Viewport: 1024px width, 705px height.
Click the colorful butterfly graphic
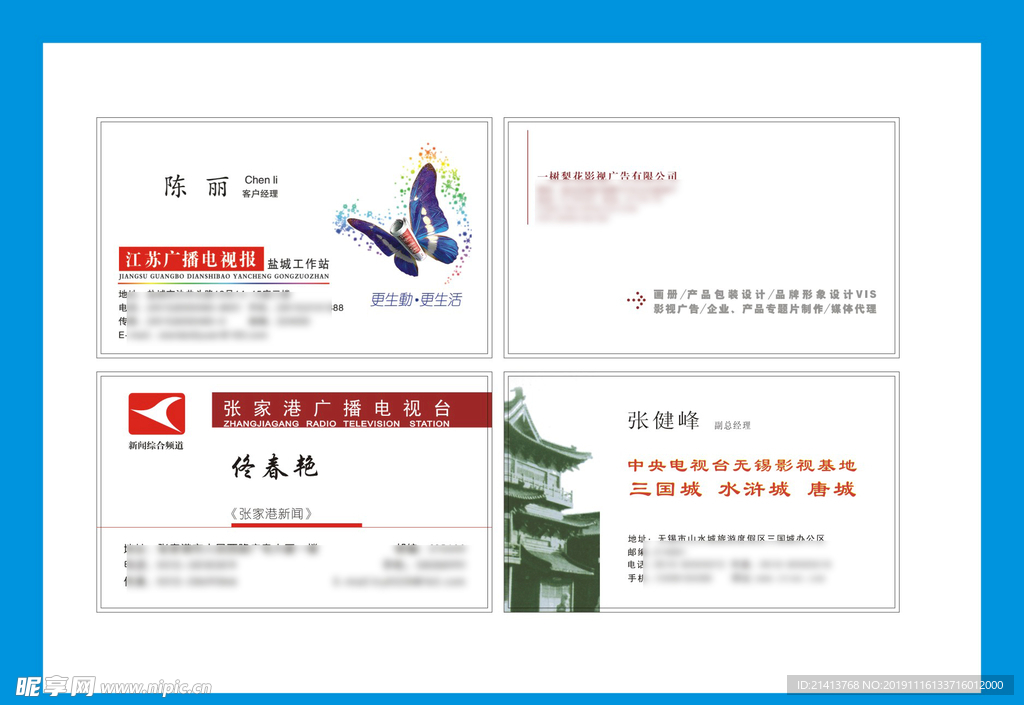click(x=407, y=220)
